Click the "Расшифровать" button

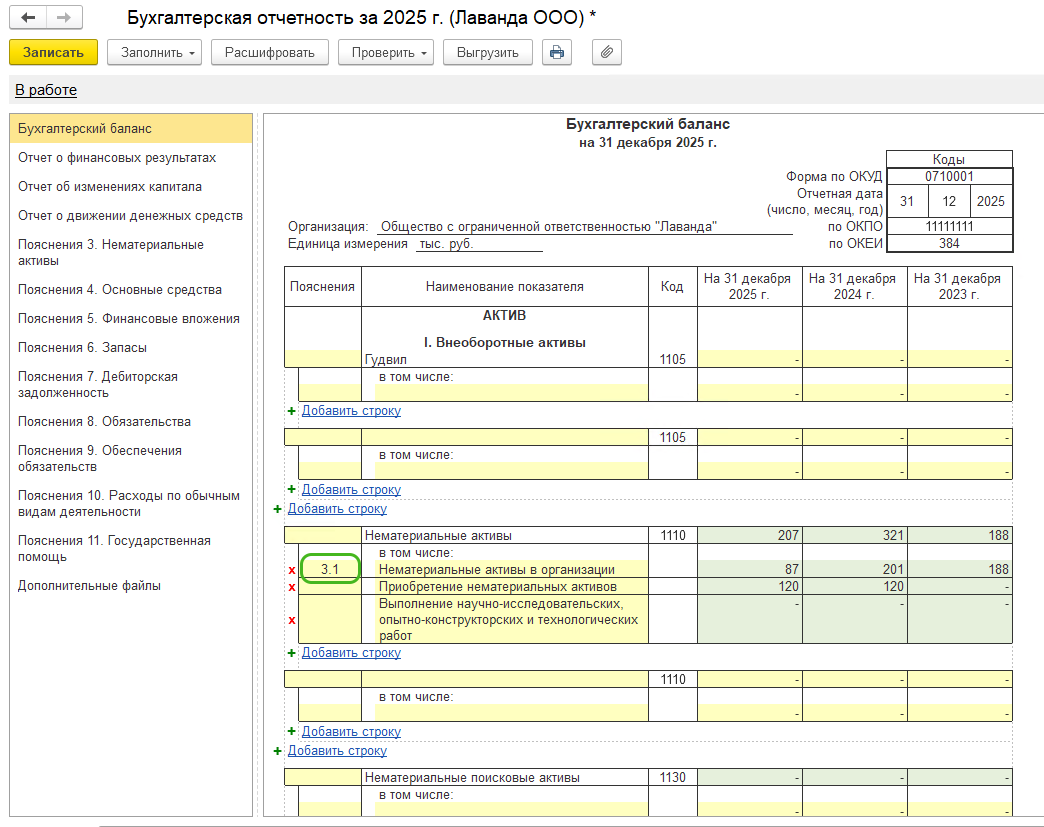click(x=269, y=53)
